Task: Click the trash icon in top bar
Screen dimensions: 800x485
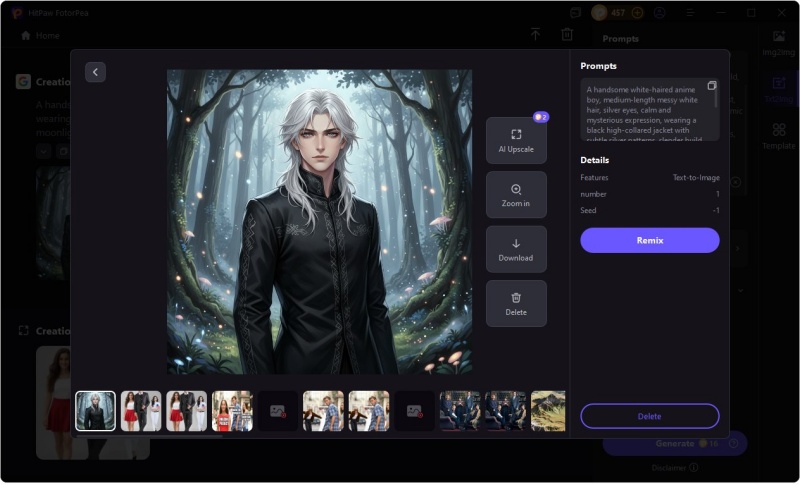Action: (x=567, y=34)
